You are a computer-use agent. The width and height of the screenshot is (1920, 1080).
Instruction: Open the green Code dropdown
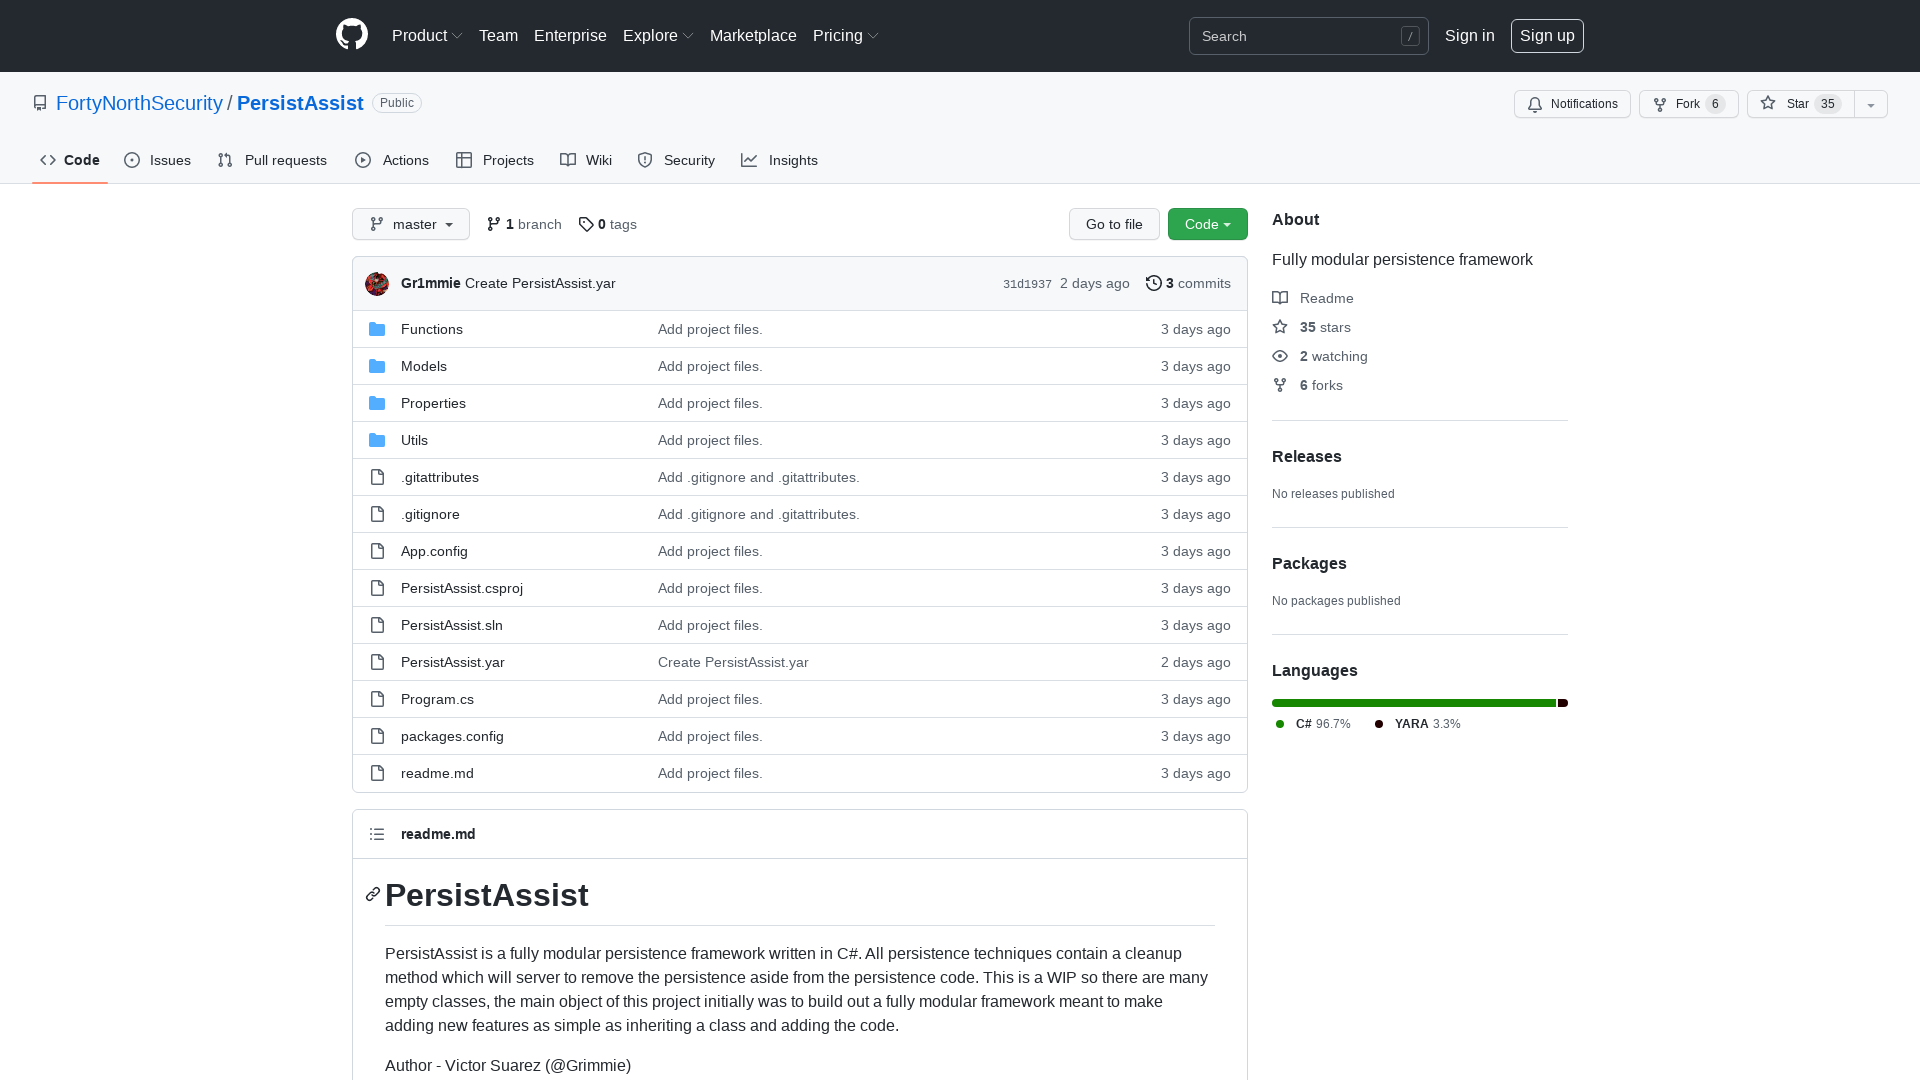click(1207, 224)
